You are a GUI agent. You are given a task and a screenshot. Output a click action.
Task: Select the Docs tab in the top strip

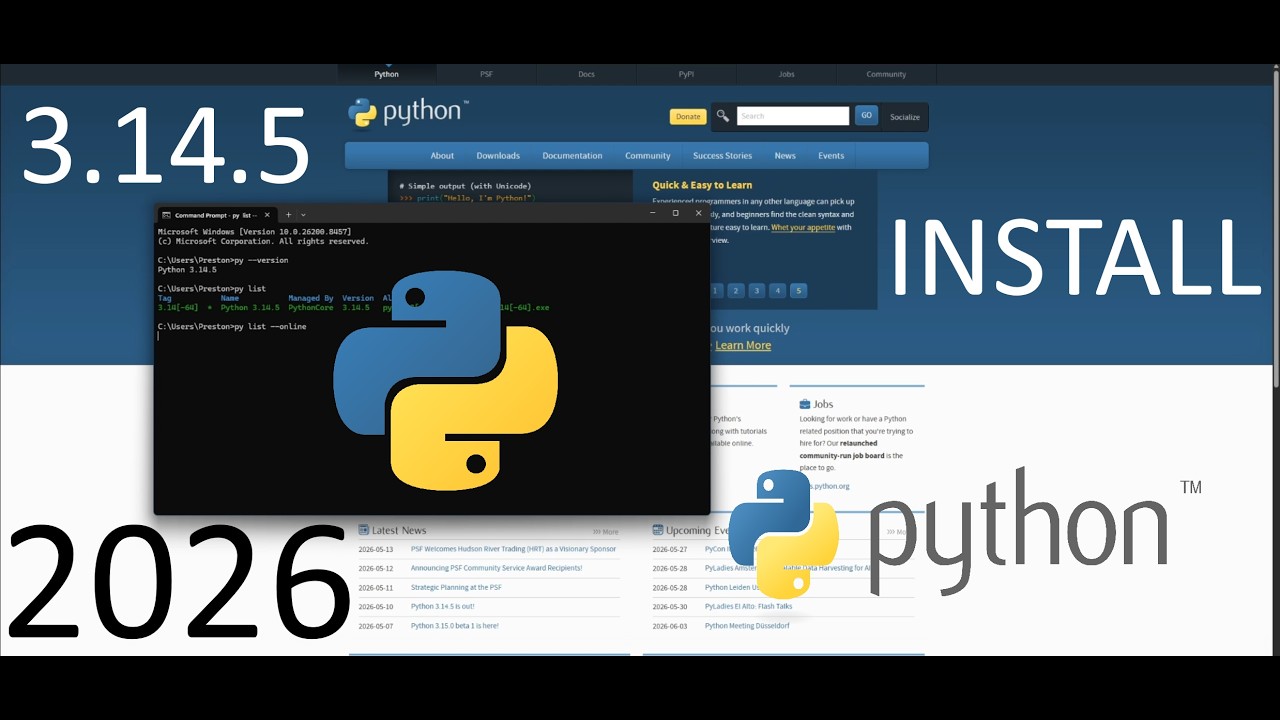click(x=586, y=74)
